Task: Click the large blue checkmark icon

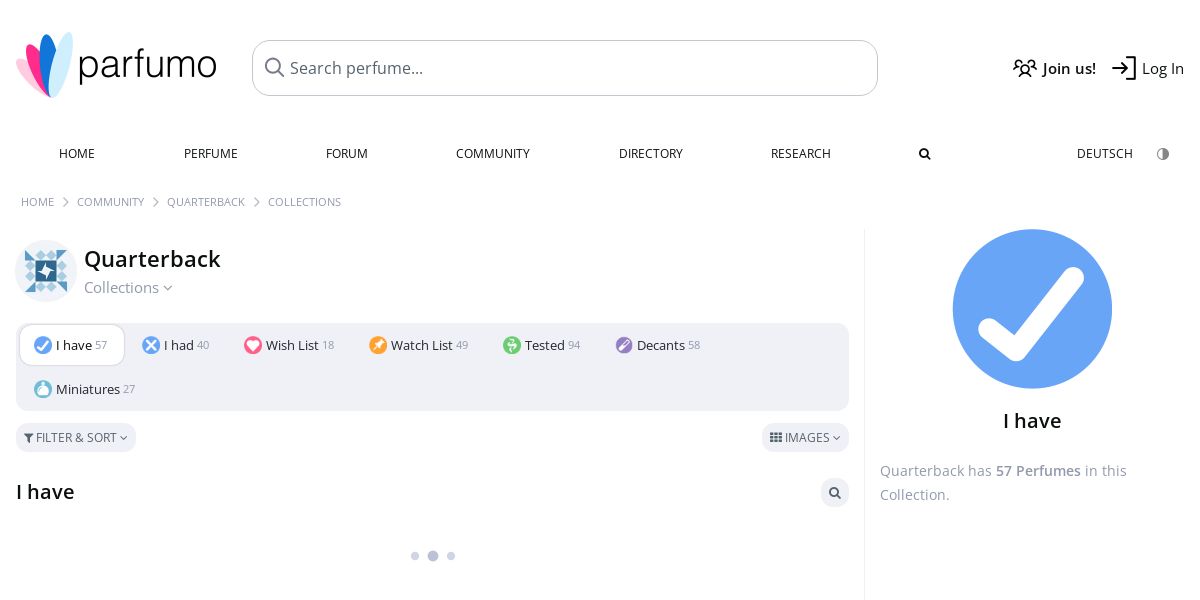Action: pyautogui.click(x=1032, y=309)
